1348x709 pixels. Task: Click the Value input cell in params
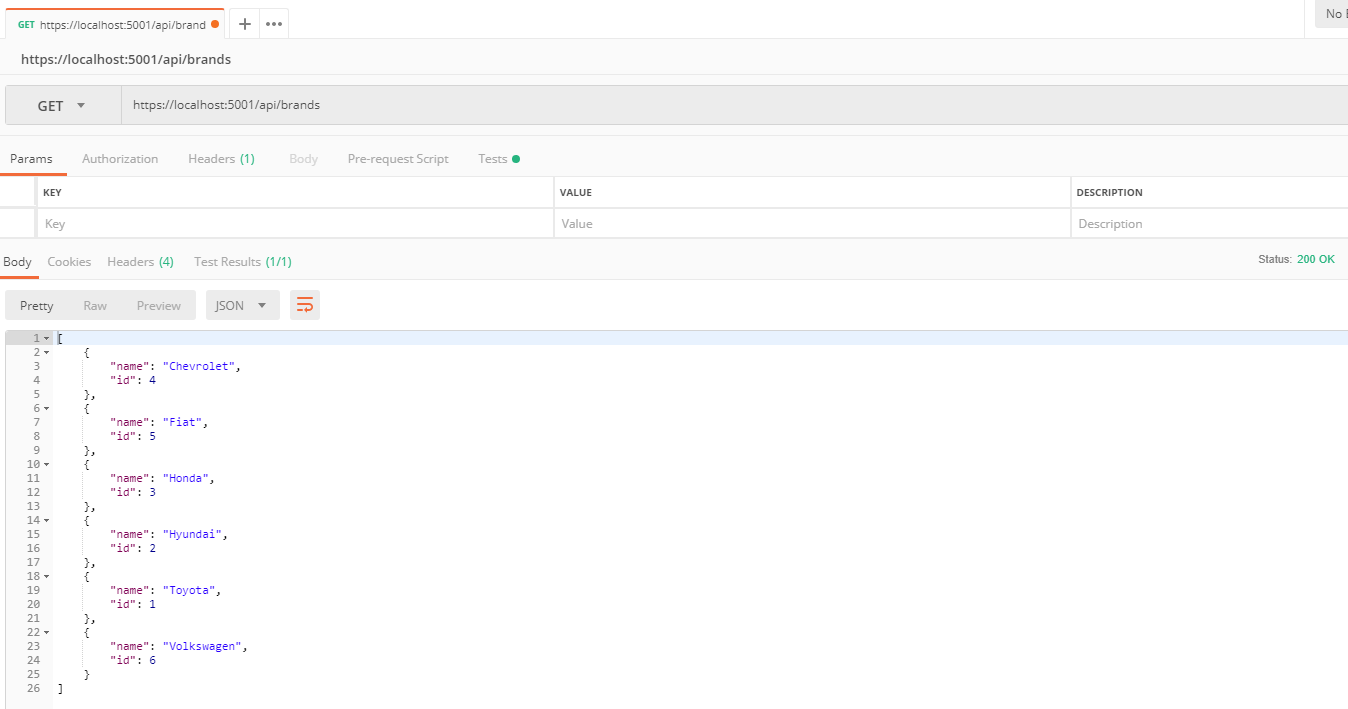point(812,224)
